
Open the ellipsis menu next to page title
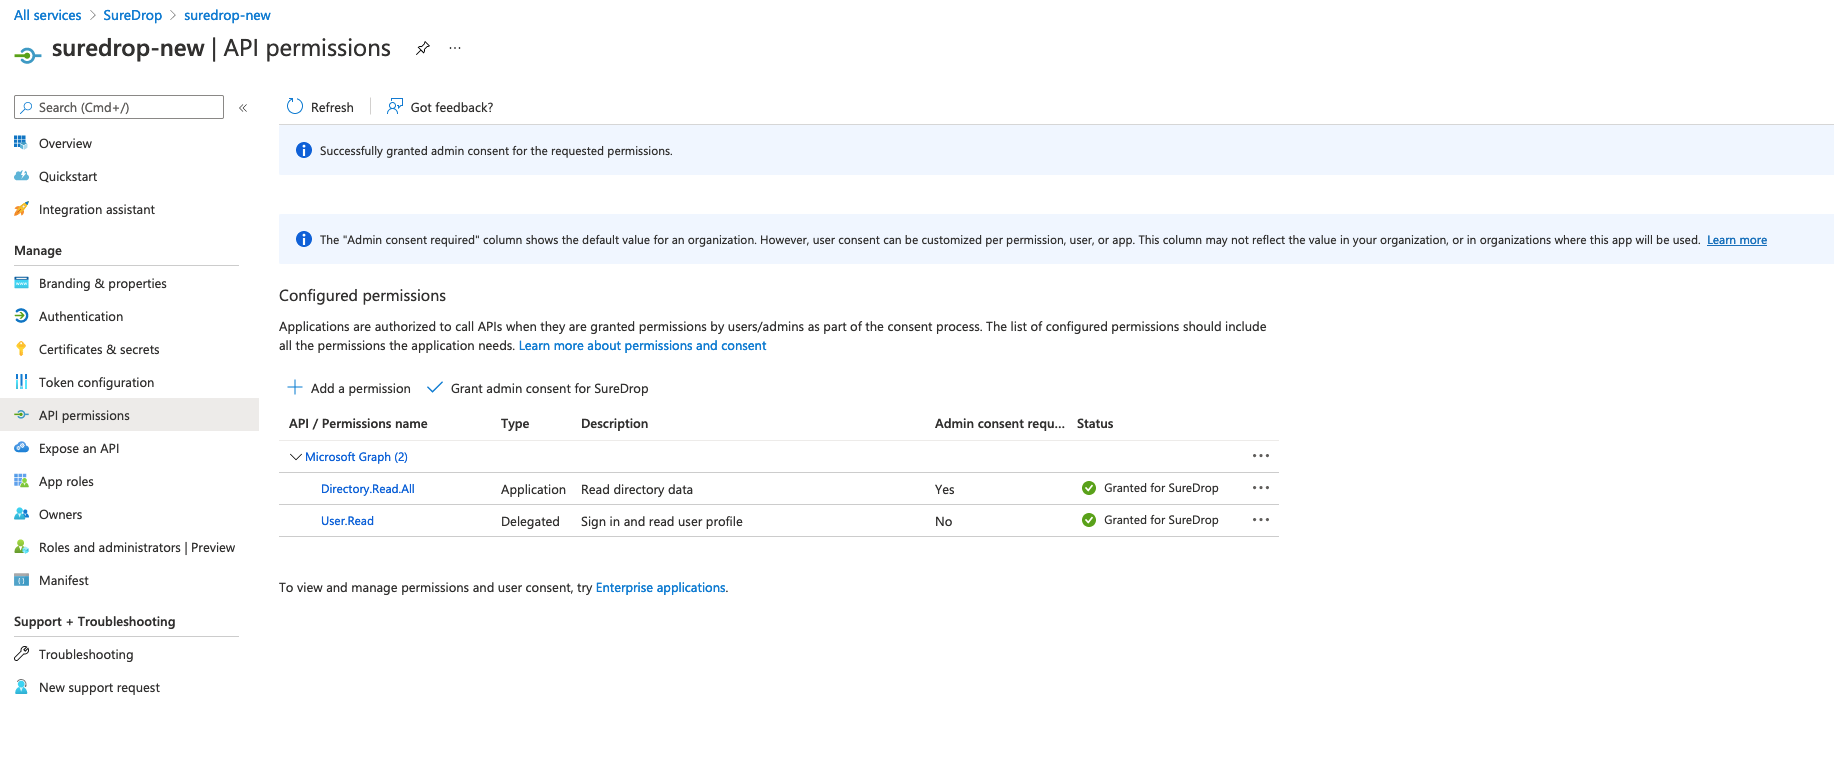[455, 48]
